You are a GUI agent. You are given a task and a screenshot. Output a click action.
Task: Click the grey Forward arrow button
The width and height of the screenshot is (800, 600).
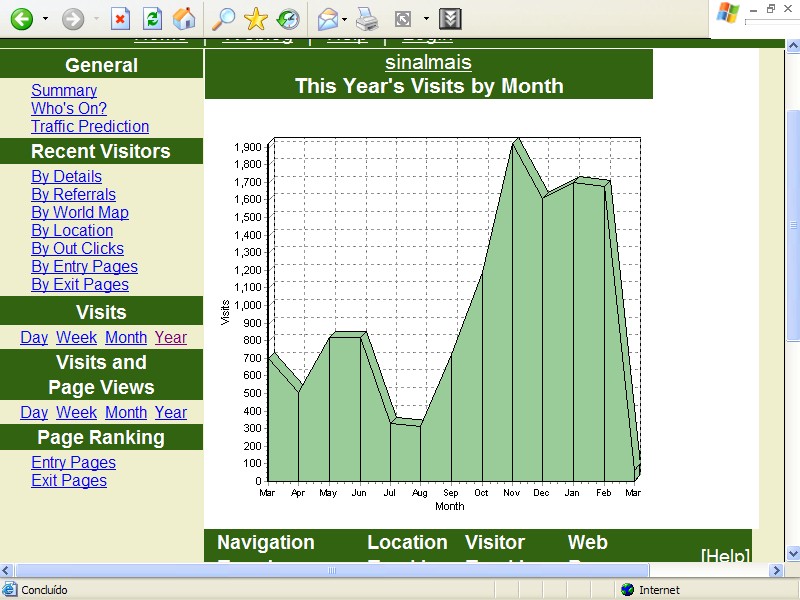point(73,19)
